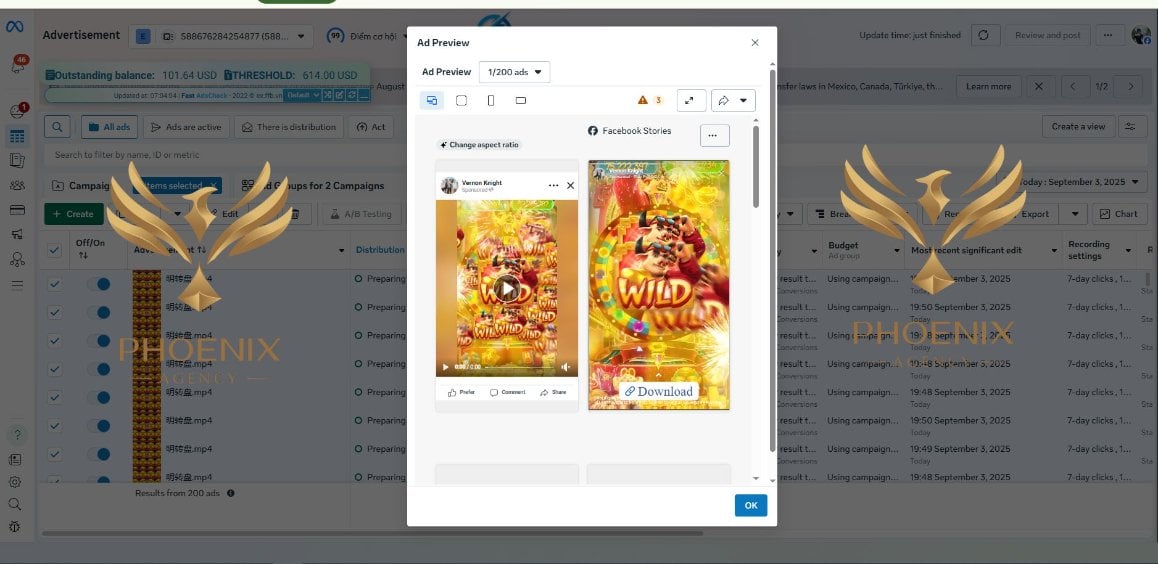This screenshot has height=564, width=1158.
Task: Open the Audiences people icon
Action: coord(17,185)
